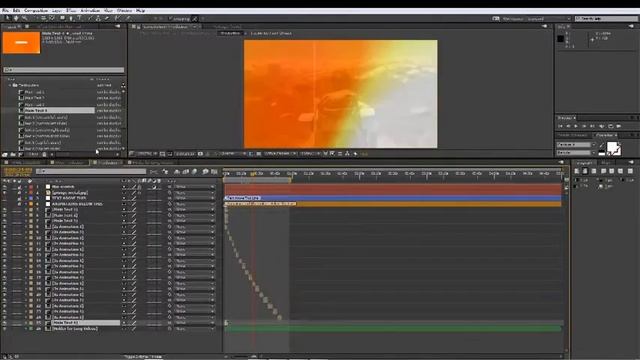The image size is (640, 360).
Task: Expand Main Text 1 layer properties
Action: (26, 210)
